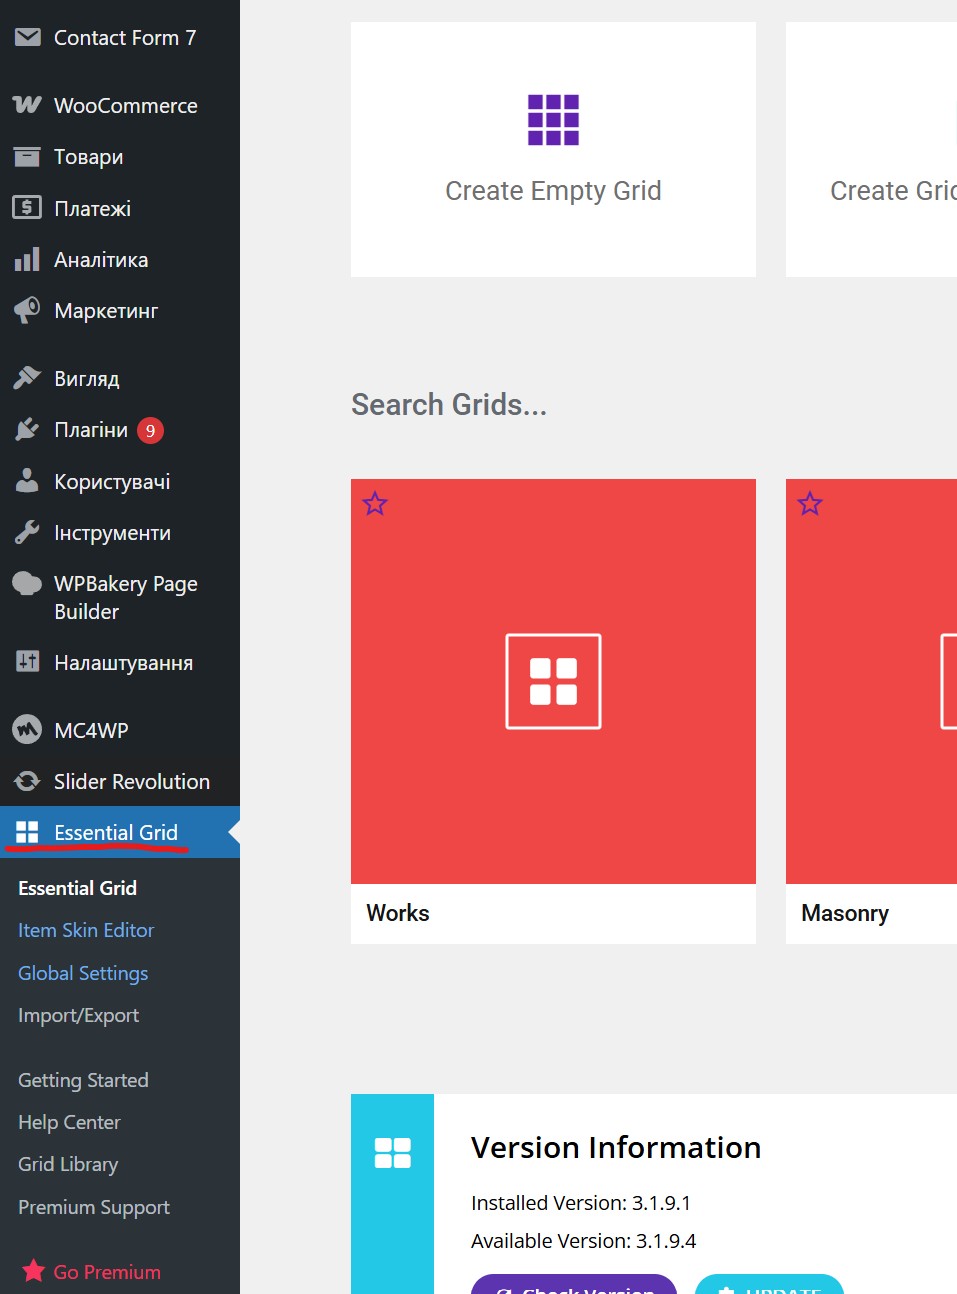Screen dimensions: 957x1294
Task: Click the plugin update count badge 9
Action: (x=150, y=430)
